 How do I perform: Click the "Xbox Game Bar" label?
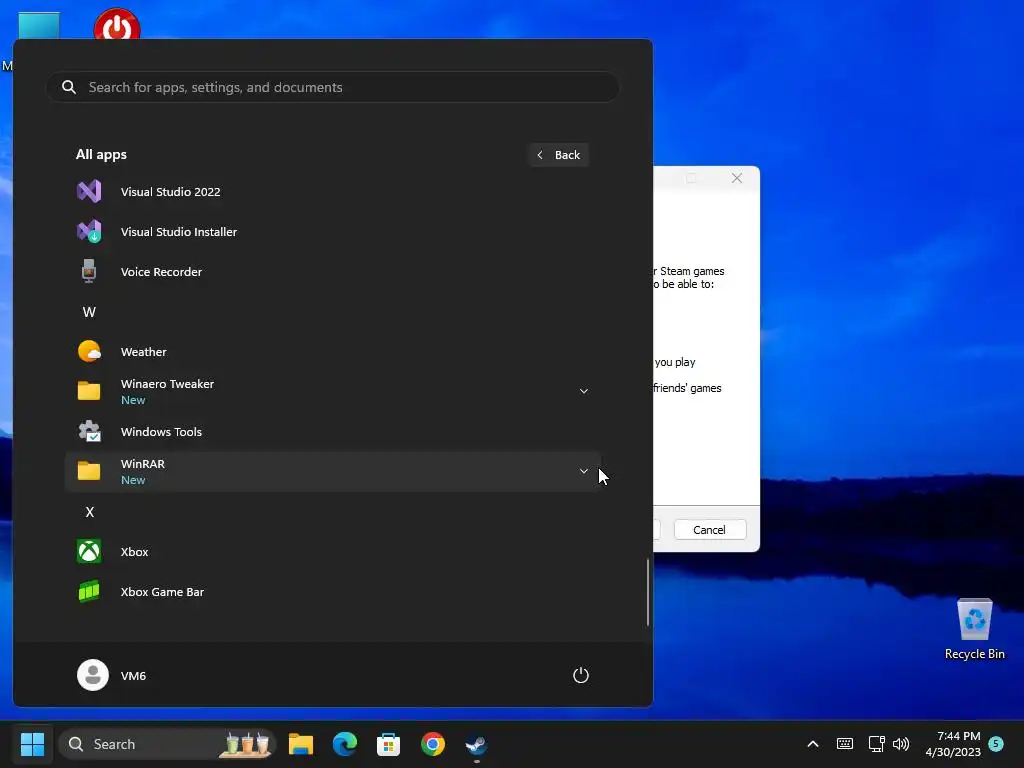[163, 592]
